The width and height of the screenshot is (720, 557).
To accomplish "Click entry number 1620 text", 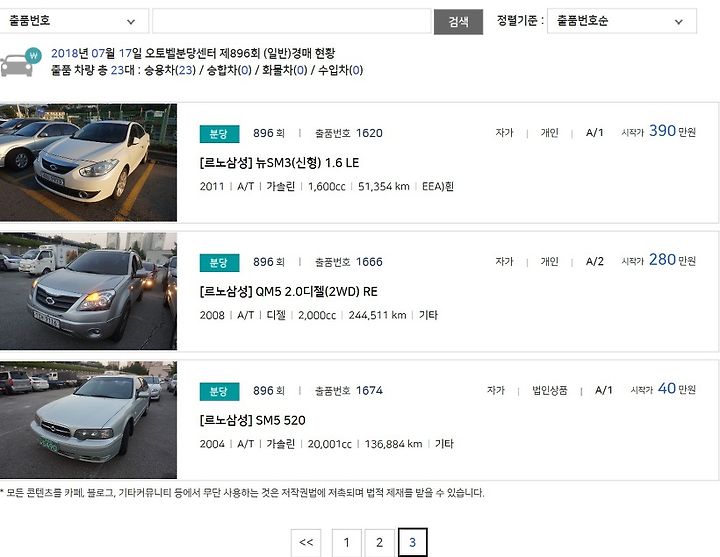I will 349,133.
